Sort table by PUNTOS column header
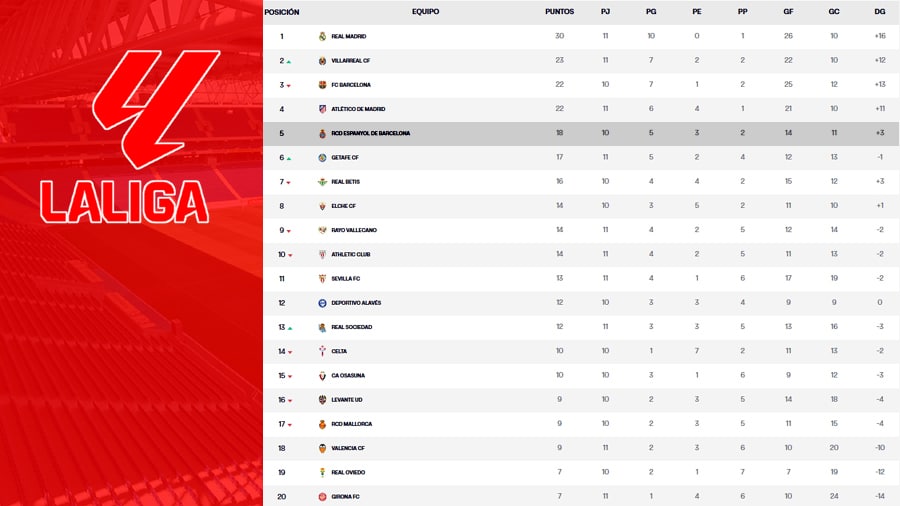900x506 pixels. click(x=559, y=12)
